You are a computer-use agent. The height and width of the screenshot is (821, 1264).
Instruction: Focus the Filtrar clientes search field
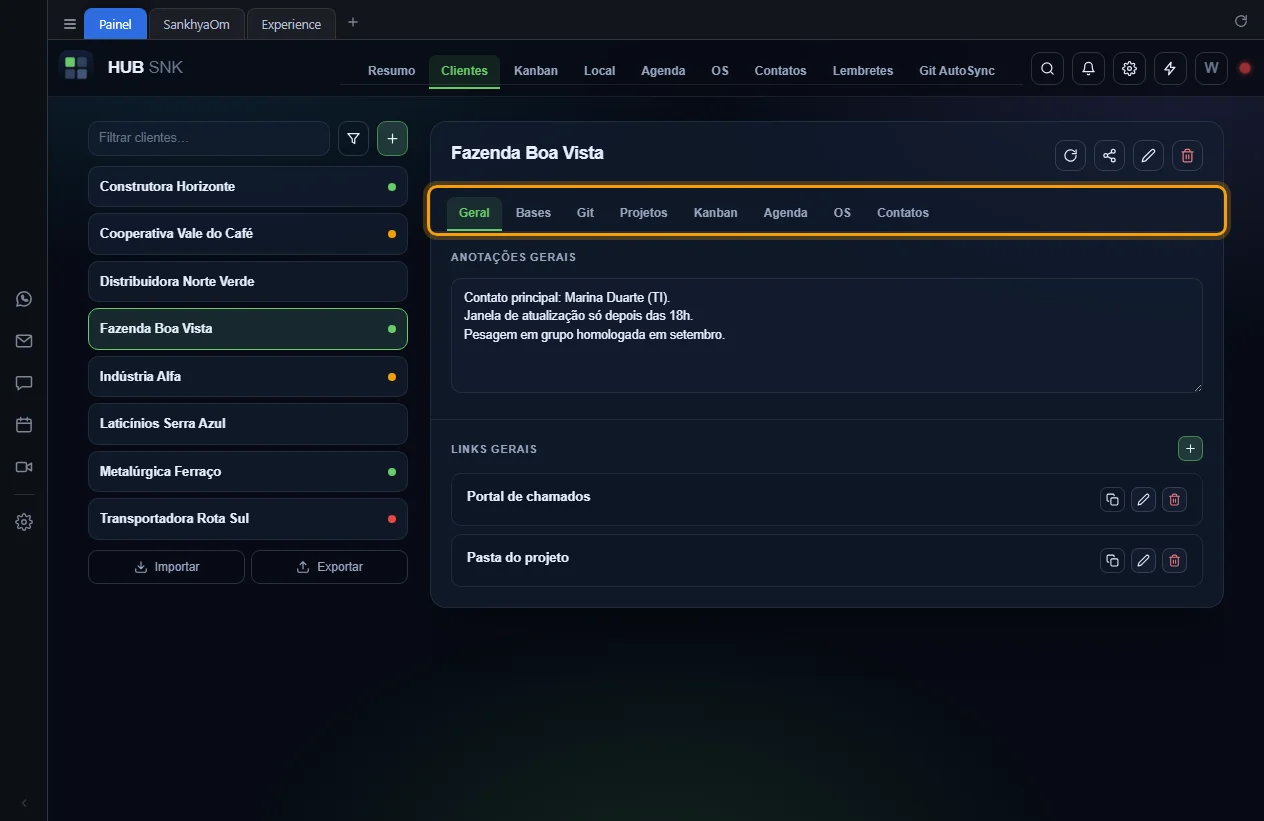tap(209, 139)
